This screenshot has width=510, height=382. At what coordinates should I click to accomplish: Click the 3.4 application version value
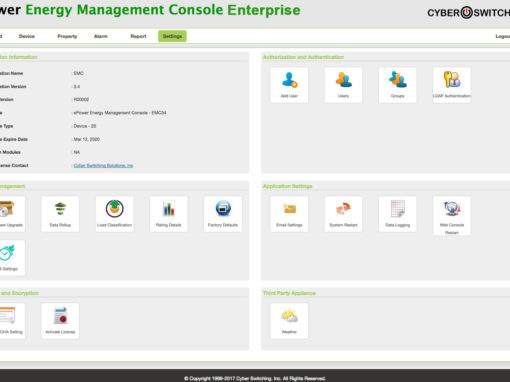click(x=77, y=86)
